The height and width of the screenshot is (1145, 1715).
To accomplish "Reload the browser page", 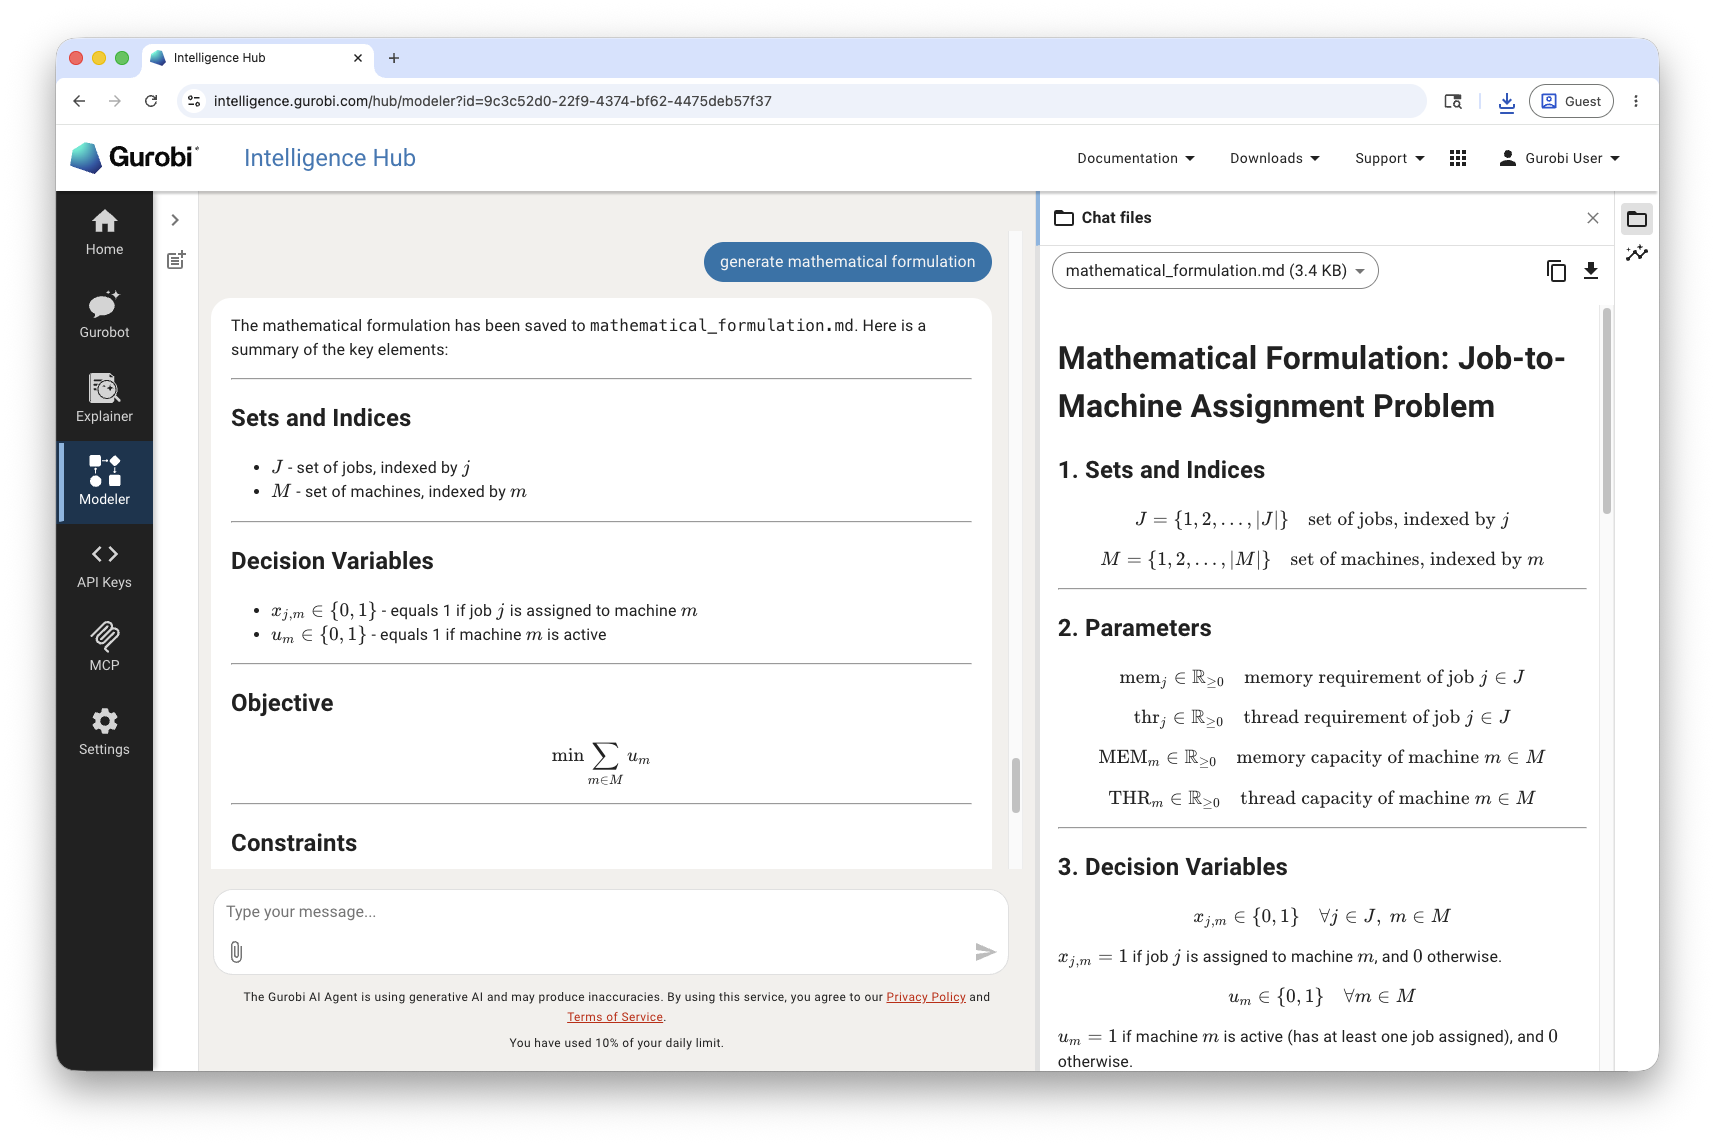I will [x=151, y=101].
